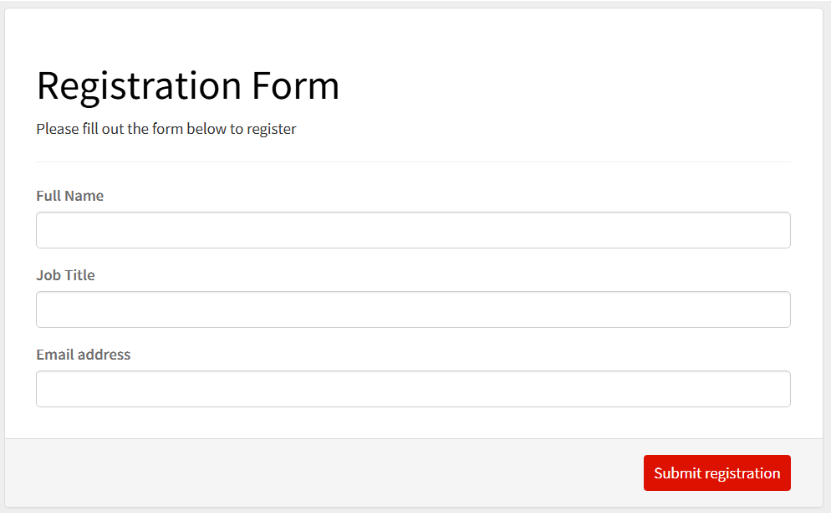Click the word 'Title' in Job Title label
This screenshot has height=514, width=832.
click(79, 275)
